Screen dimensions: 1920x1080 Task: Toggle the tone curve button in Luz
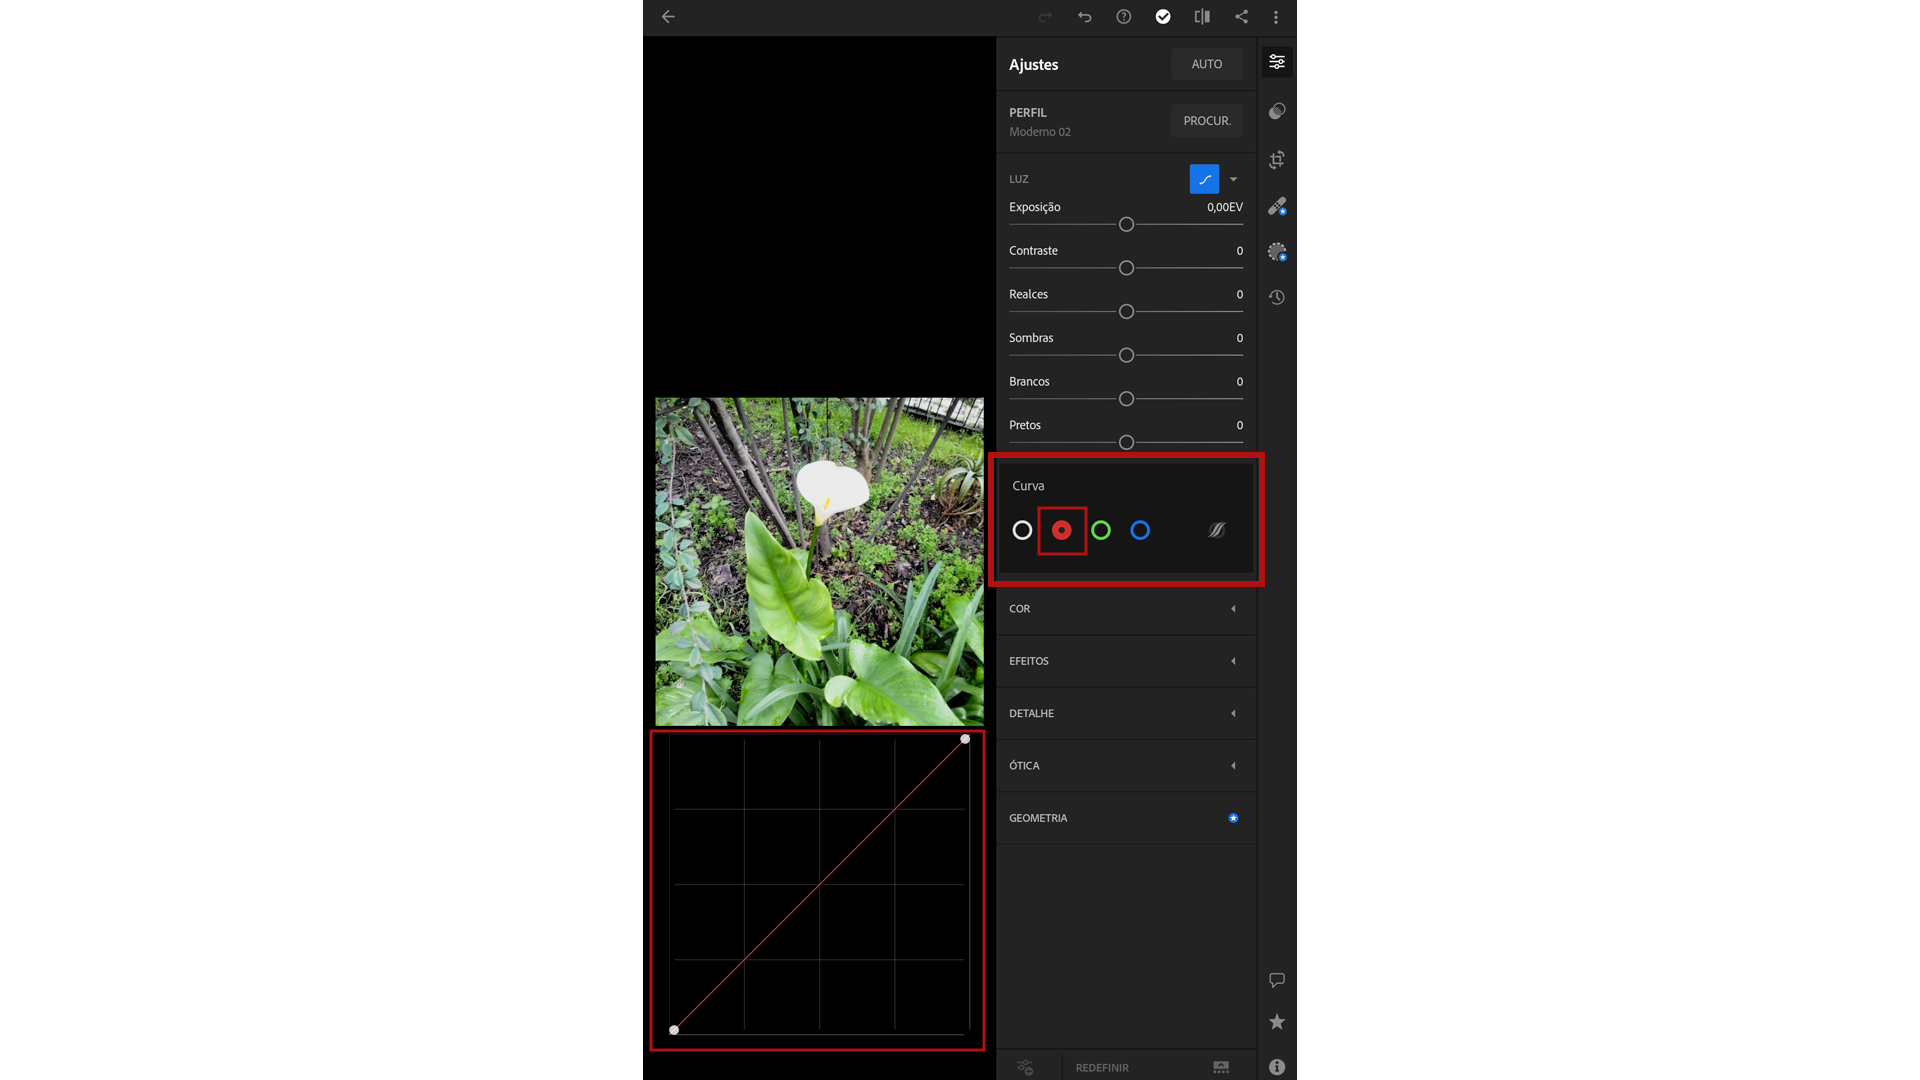(x=1204, y=179)
